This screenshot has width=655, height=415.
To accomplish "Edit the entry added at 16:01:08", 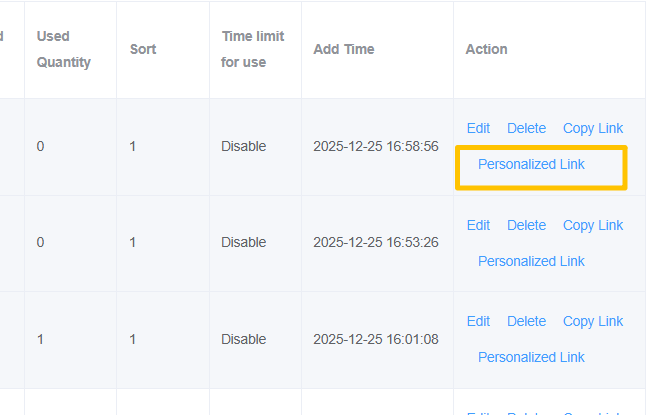I will tap(478, 321).
